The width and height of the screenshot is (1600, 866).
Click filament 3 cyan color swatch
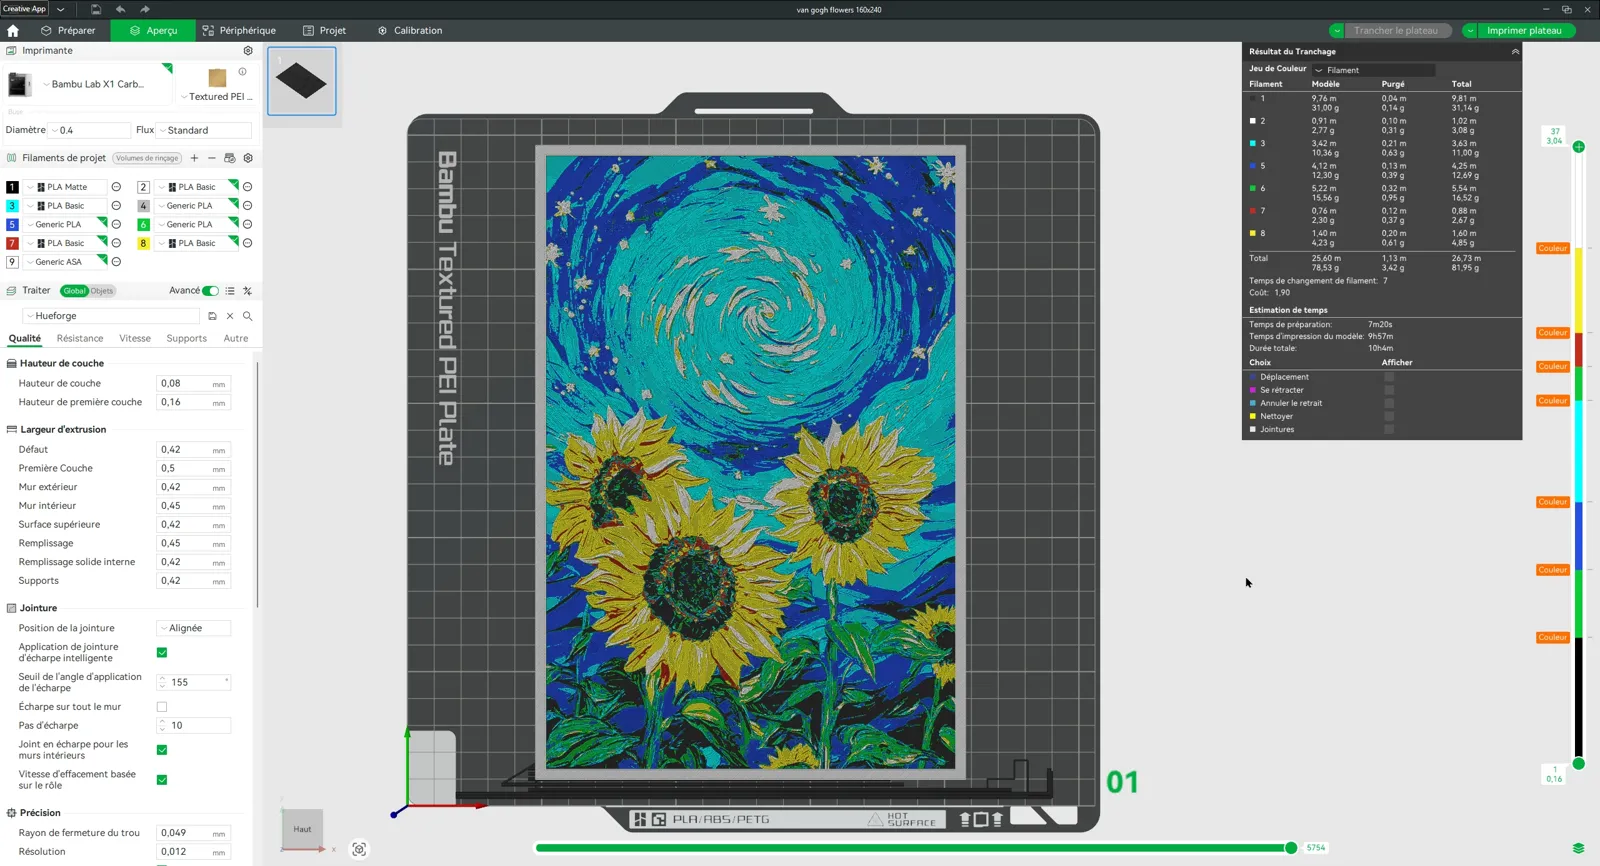(12, 206)
